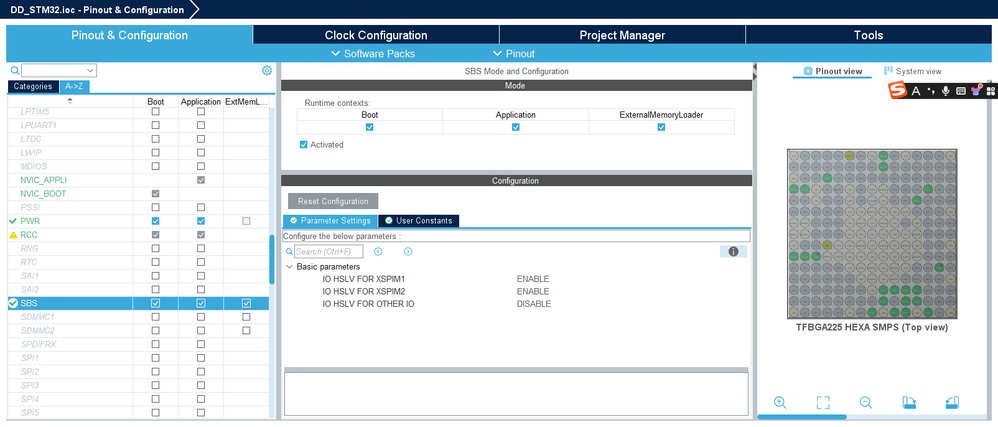Zoom out of the pinout chip view
This screenshot has width=998, height=427.
click(866, 402)
